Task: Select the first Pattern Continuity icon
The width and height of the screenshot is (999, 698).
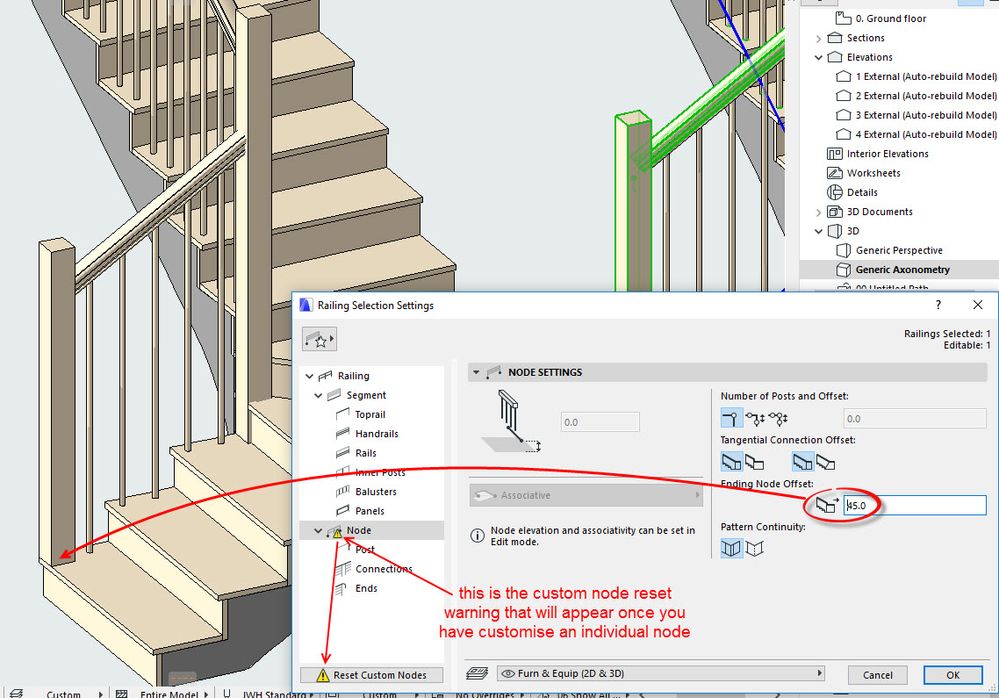Action: pyautogui.click(x=731, y=547)
